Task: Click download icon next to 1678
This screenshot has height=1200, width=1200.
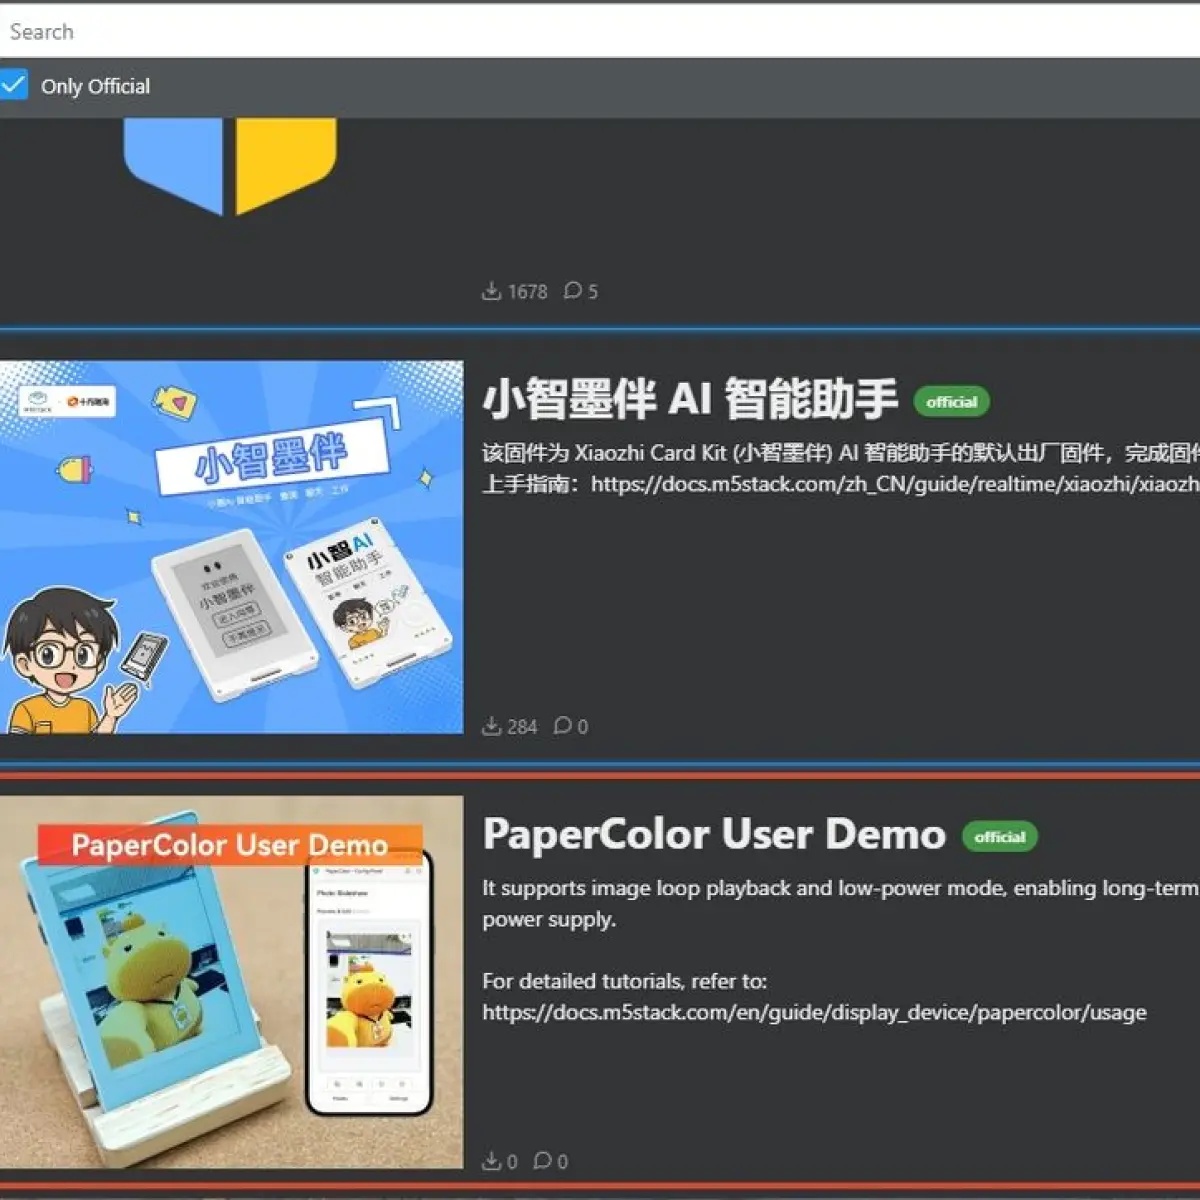Action: click(x=491, y=291)
